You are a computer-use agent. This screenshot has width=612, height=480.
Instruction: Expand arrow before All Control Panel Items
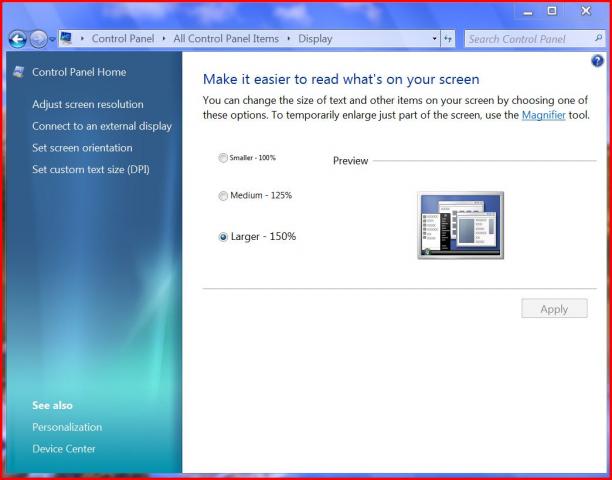click(x=164, y=39)
